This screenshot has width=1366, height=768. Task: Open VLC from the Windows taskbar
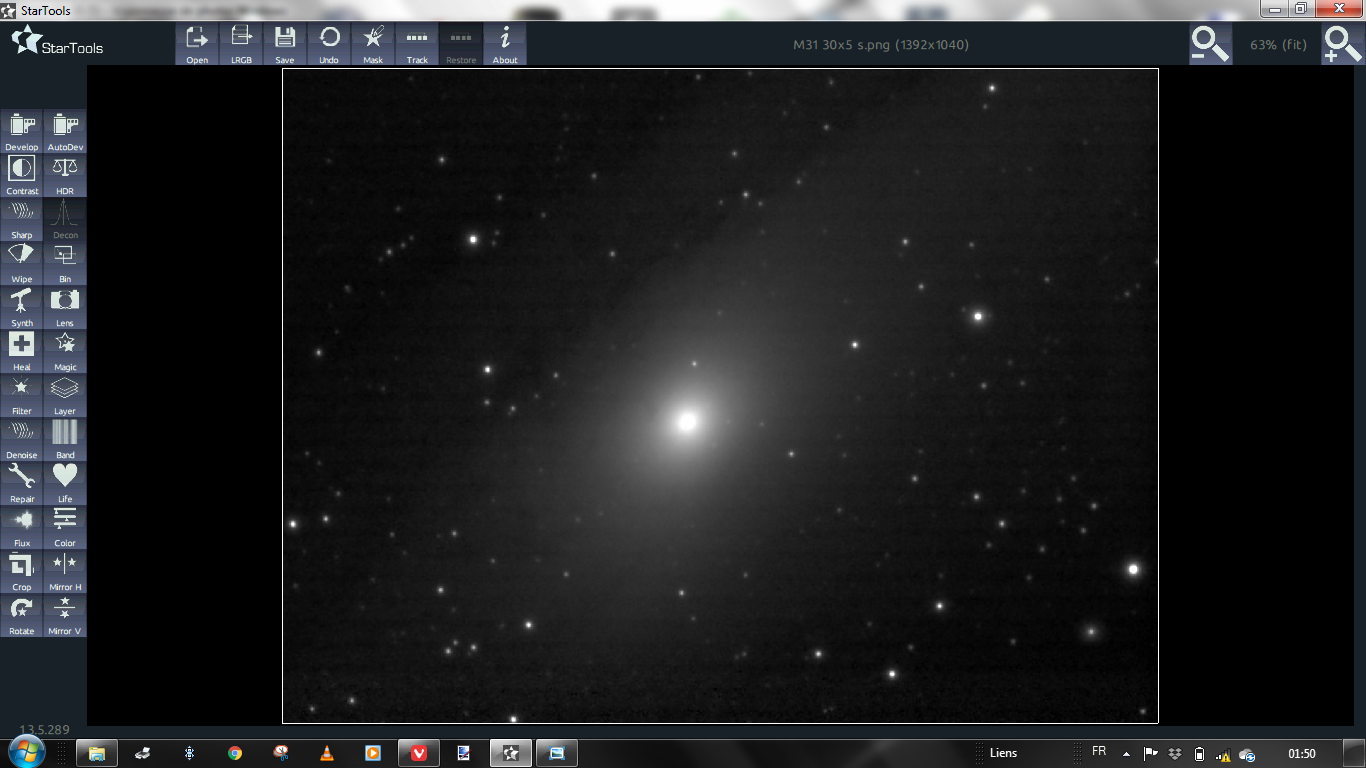[x=326, y=753]
